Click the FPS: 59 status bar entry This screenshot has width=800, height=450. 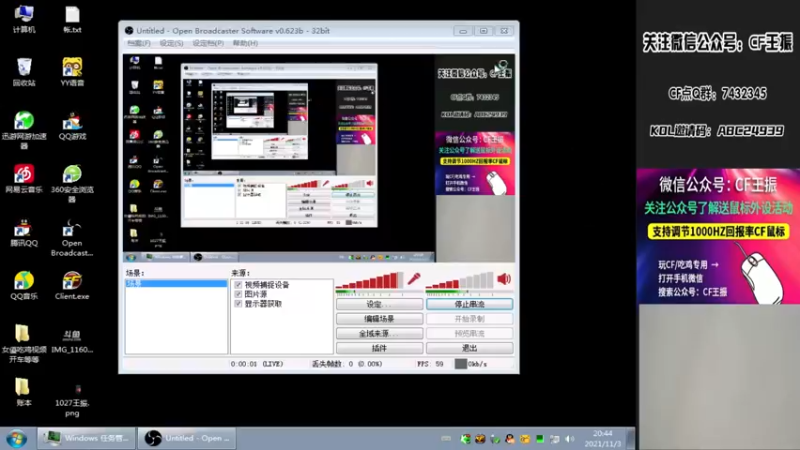pos(430,364)
